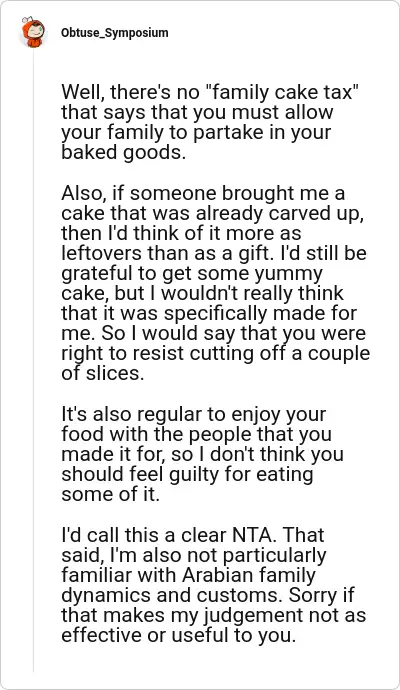Click the line "right to resist cutting off a couple"
The width and height of the screenshot is (400, 690).
pyautogui.click(x=216, y=354)
